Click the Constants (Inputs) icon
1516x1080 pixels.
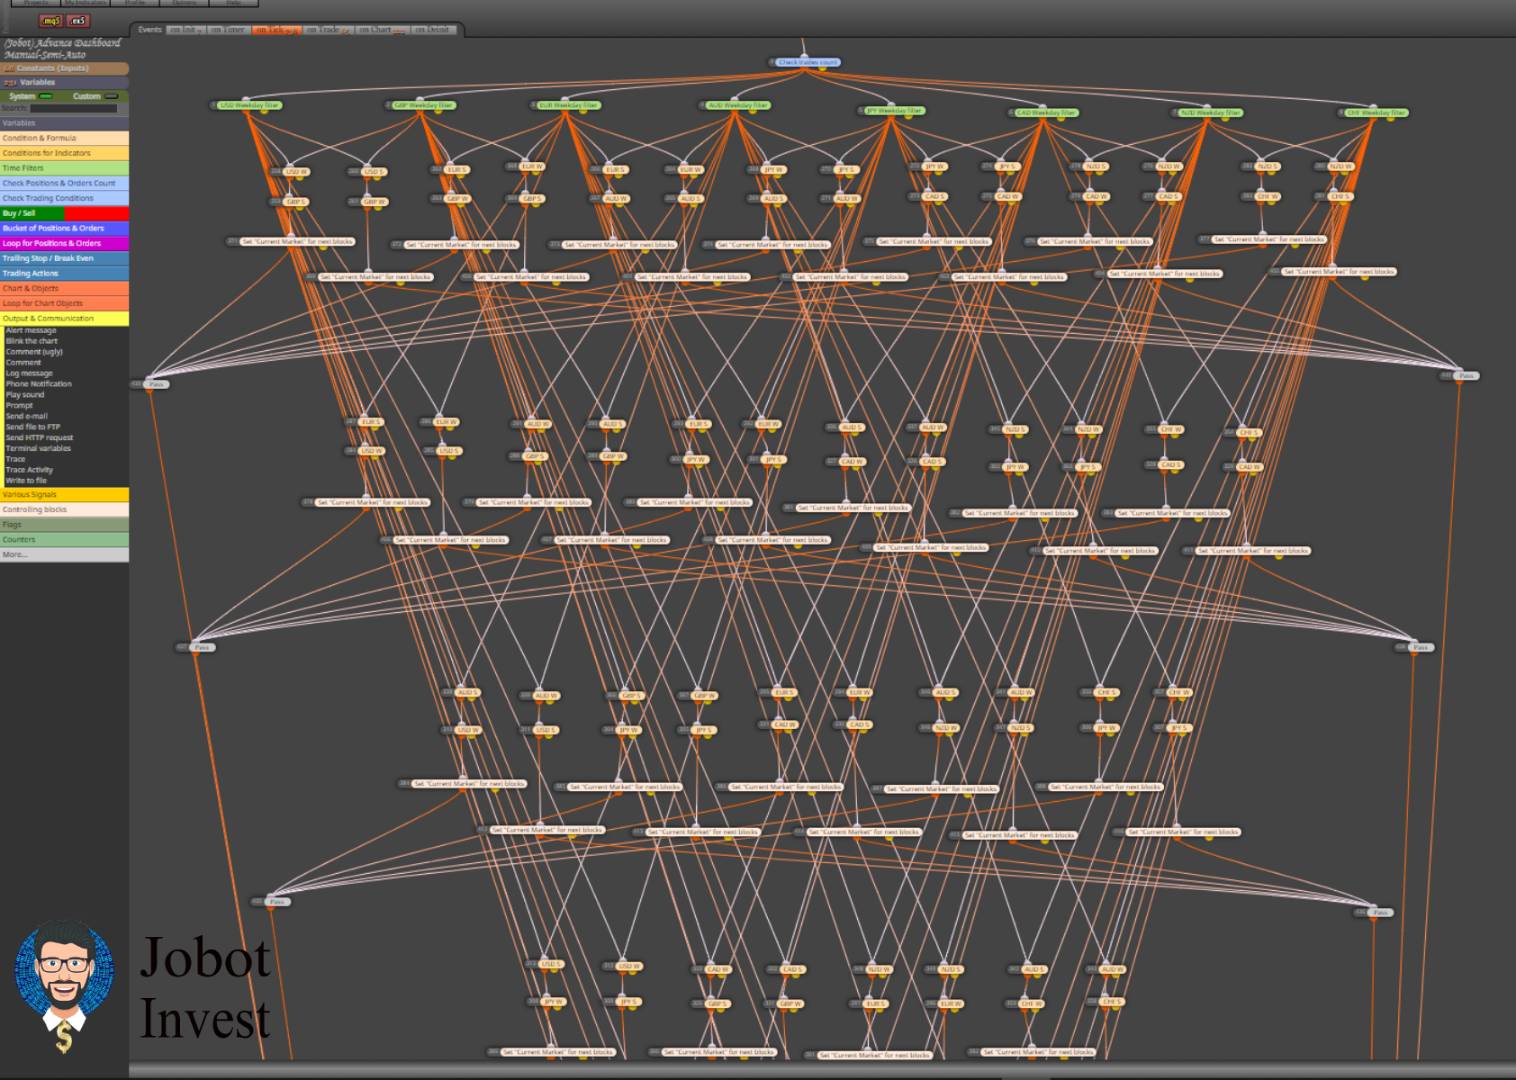[x=9, y=68]
